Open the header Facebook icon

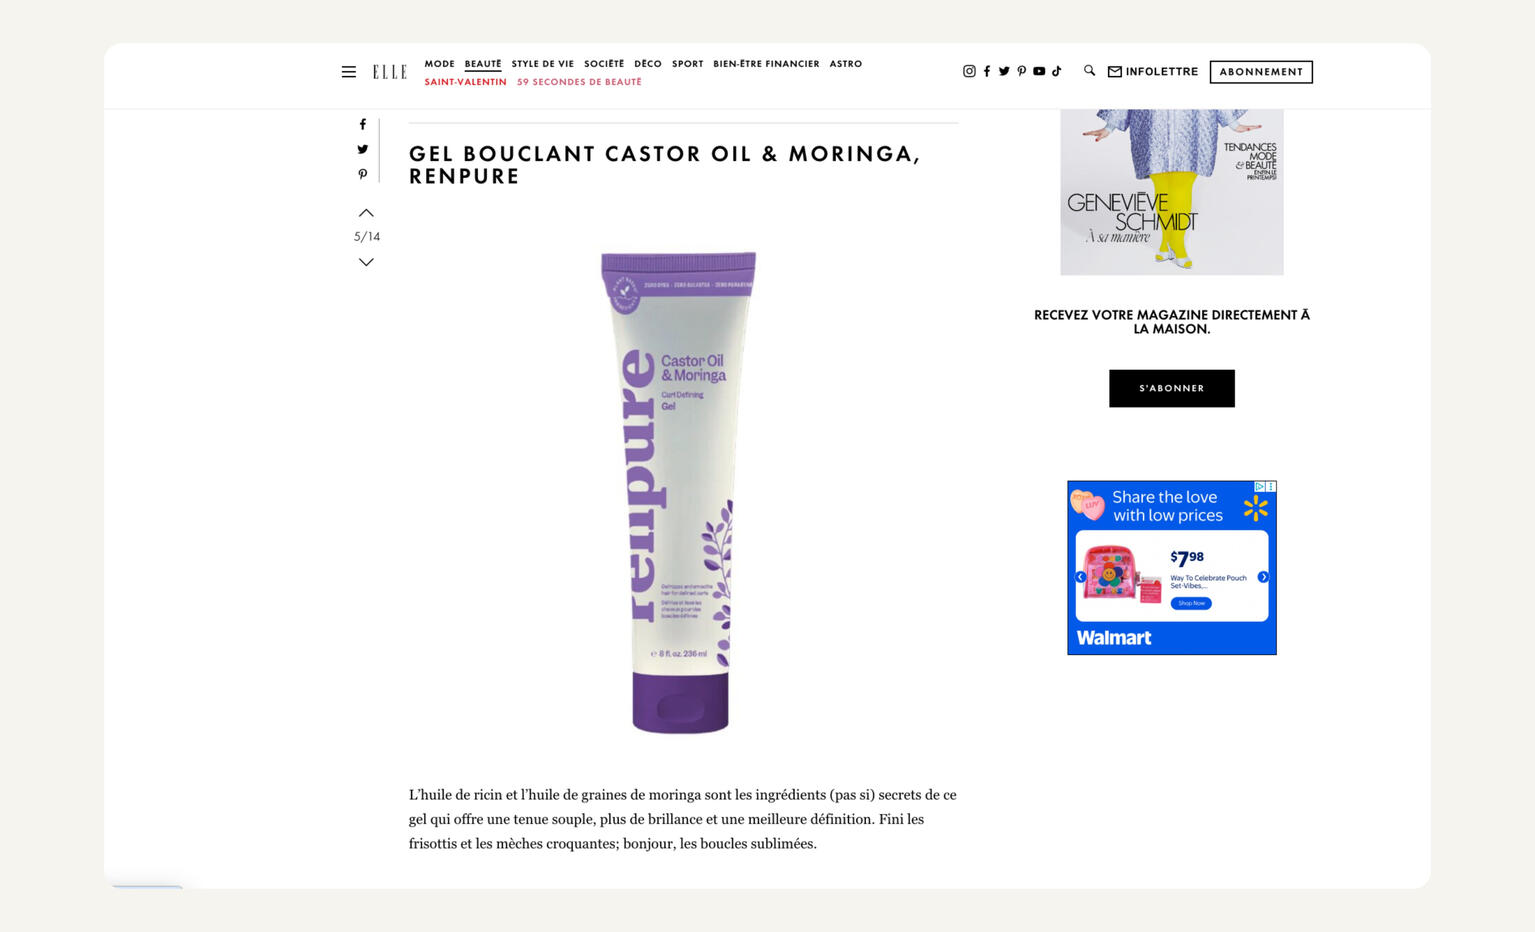987,71
